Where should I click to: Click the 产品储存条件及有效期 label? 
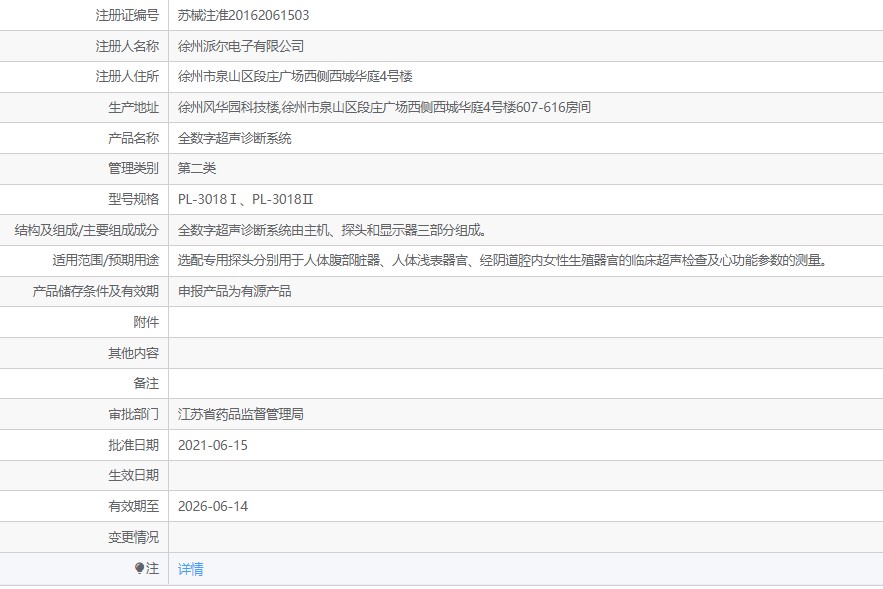(x=96, y=291)
